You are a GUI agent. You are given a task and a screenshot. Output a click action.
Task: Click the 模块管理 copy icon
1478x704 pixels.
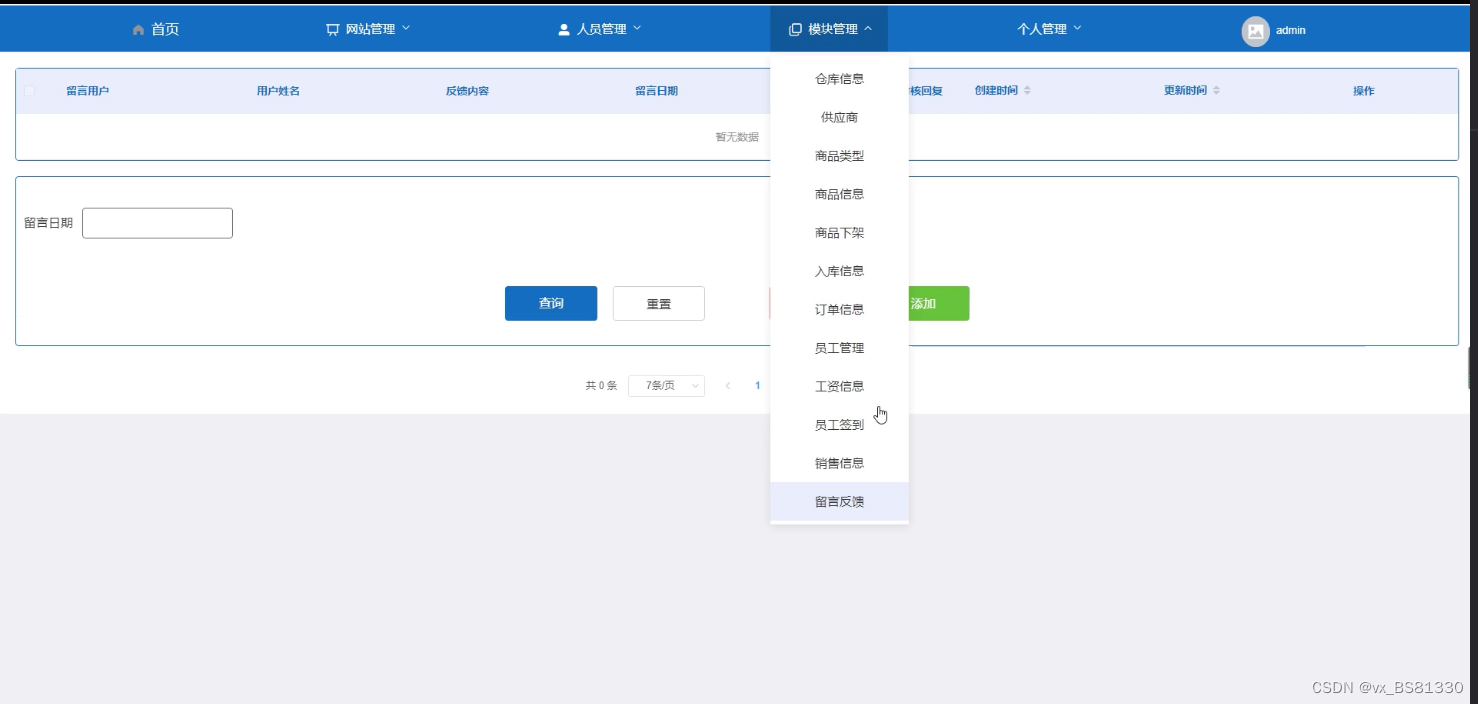(795, 30)
